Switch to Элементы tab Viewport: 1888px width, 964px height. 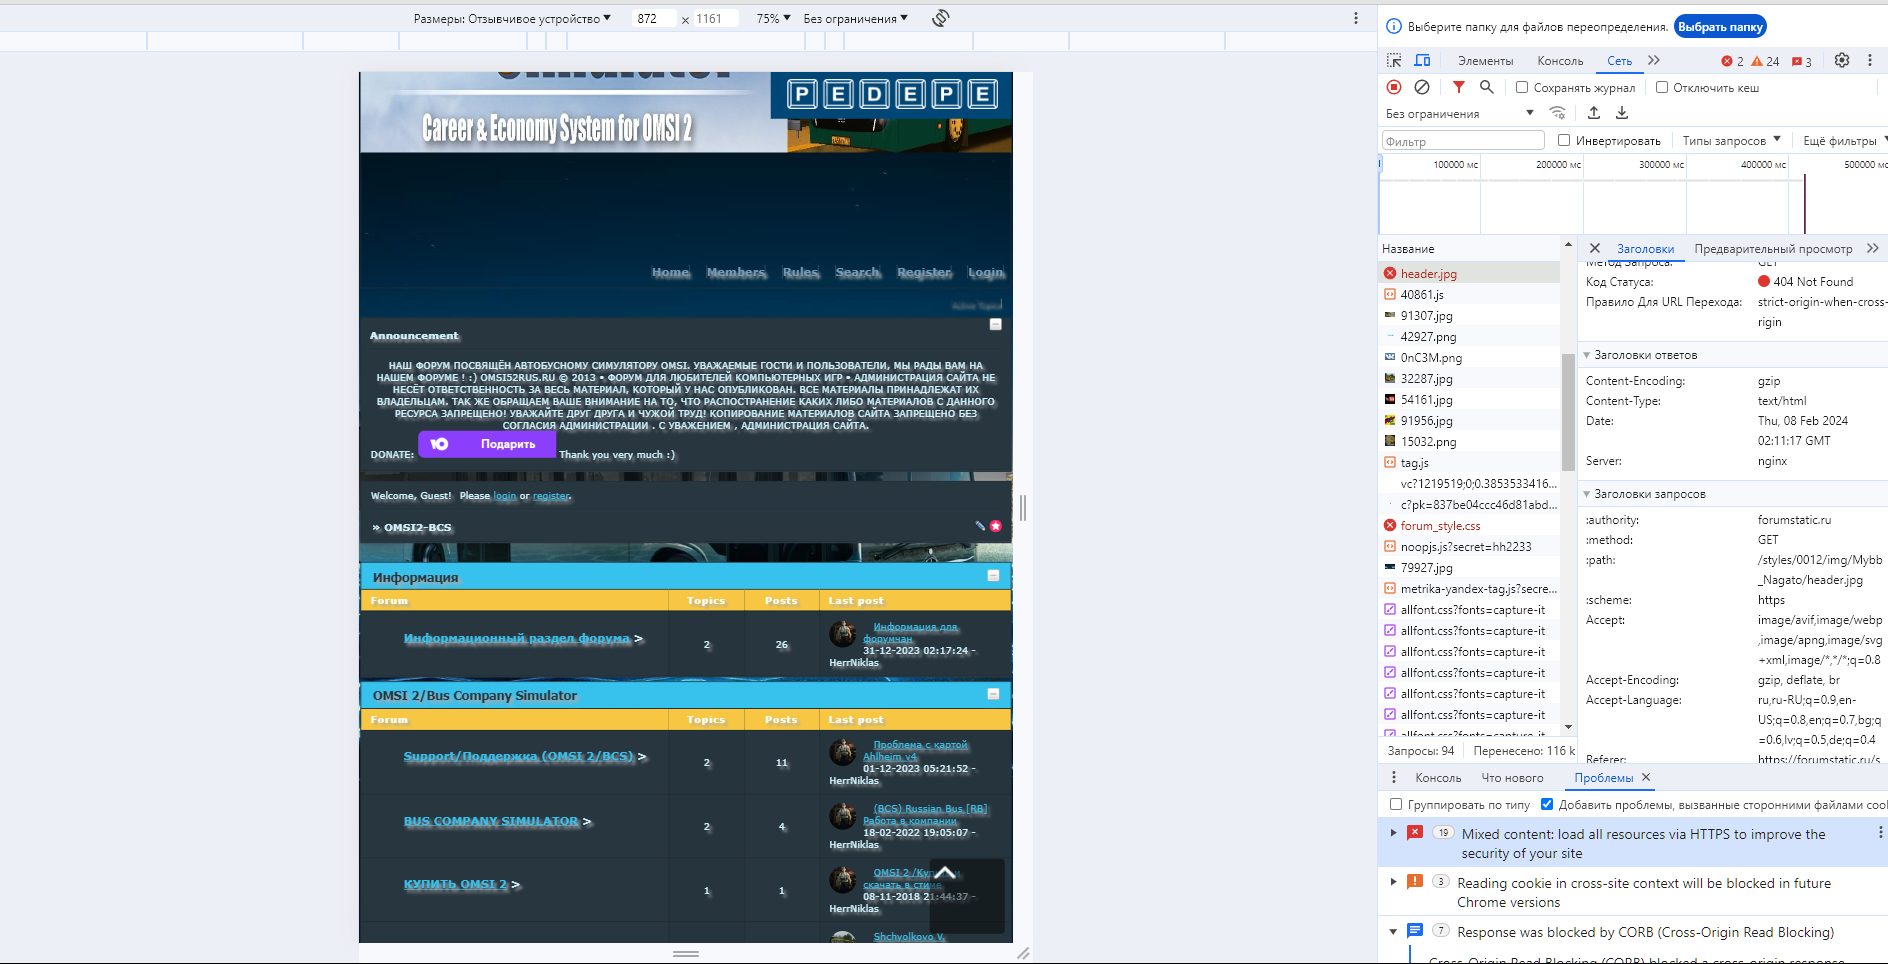click(x=1485, y=61)
